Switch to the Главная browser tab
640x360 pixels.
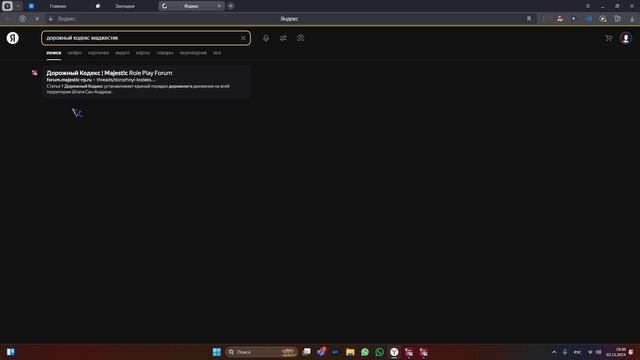coord(58,6)
